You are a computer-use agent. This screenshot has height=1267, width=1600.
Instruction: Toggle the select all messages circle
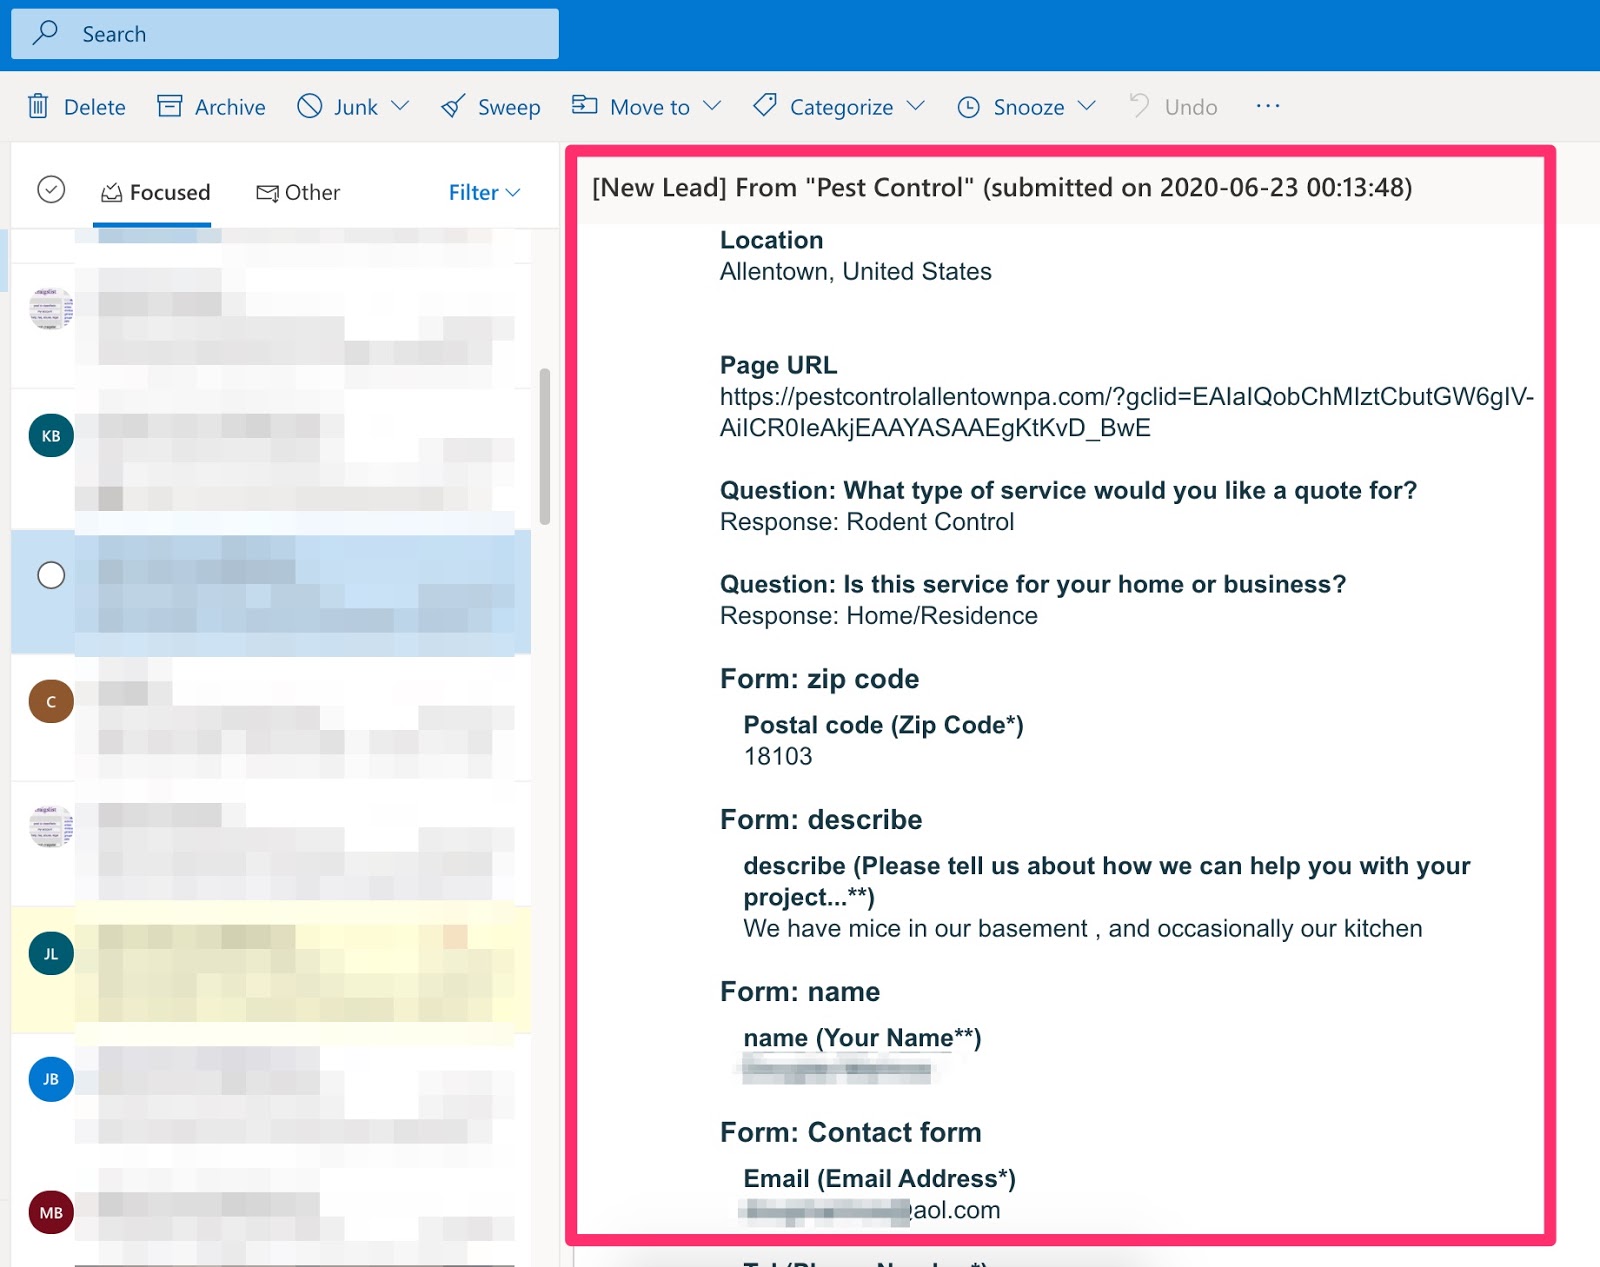coord(51,190)
